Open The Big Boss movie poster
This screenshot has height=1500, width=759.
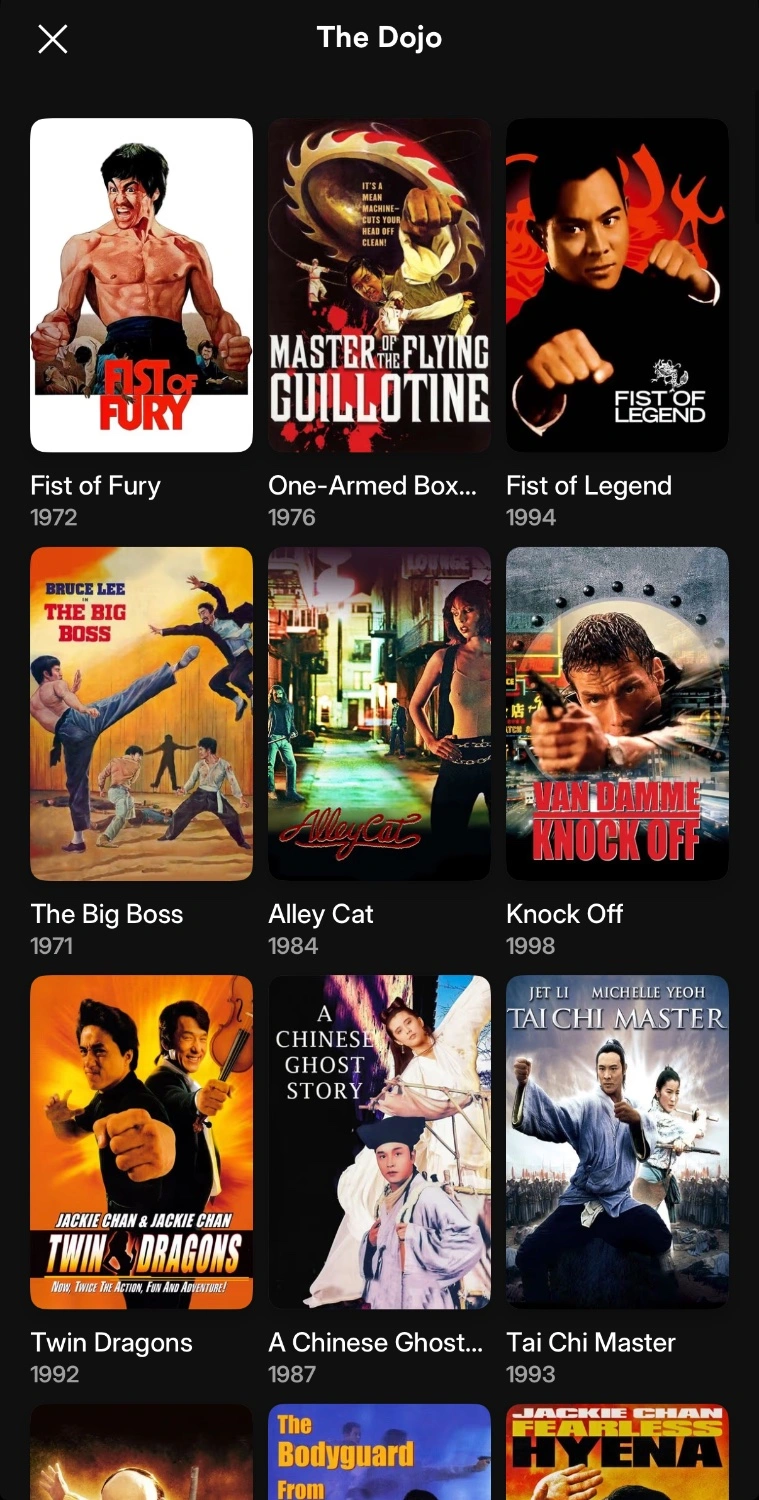[x=142, y=714]
